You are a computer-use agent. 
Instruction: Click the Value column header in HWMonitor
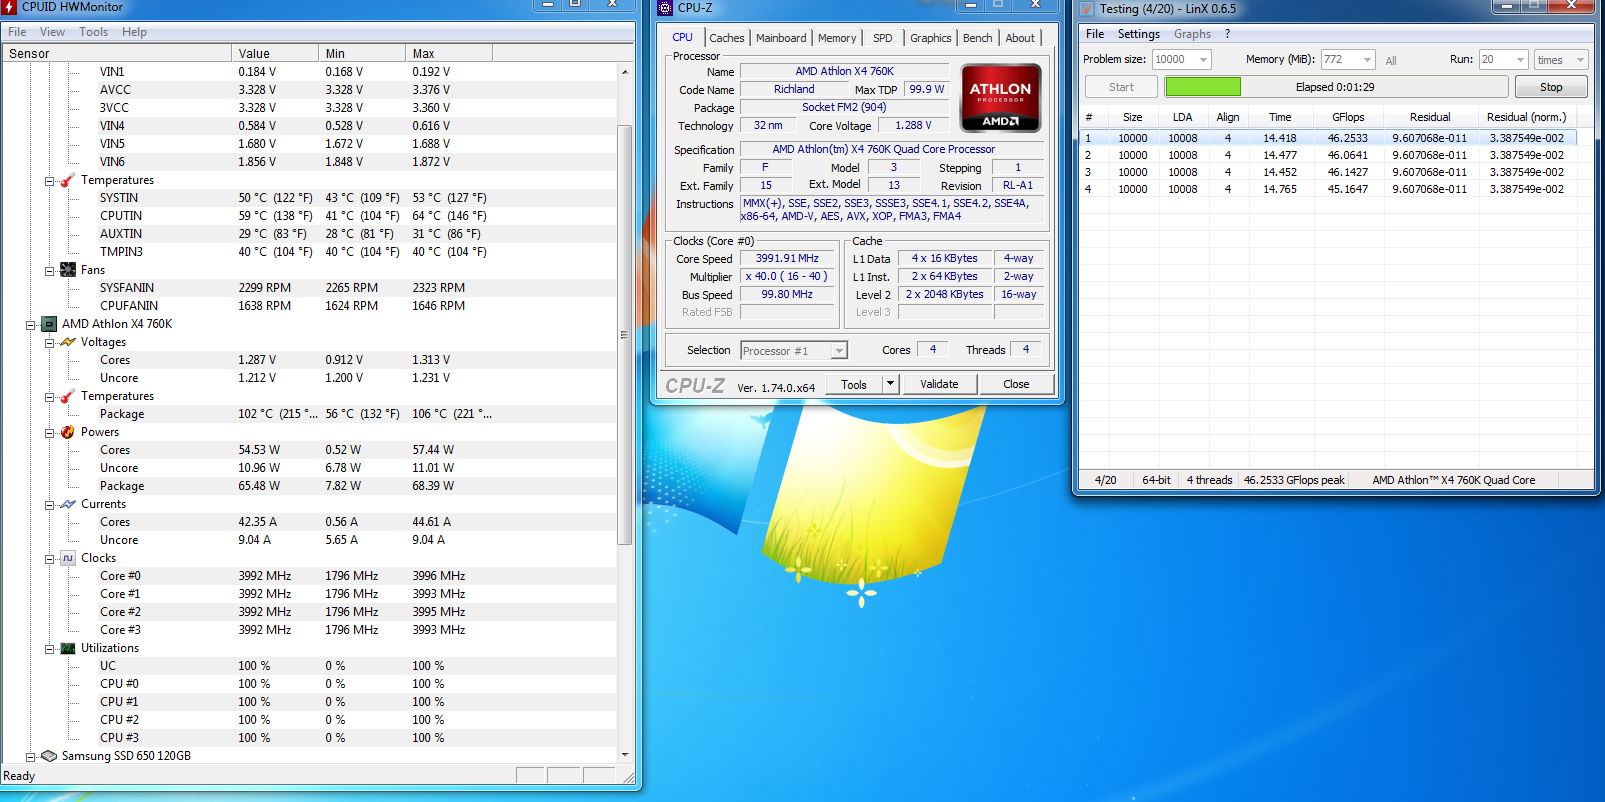click(x=275, y=54)
